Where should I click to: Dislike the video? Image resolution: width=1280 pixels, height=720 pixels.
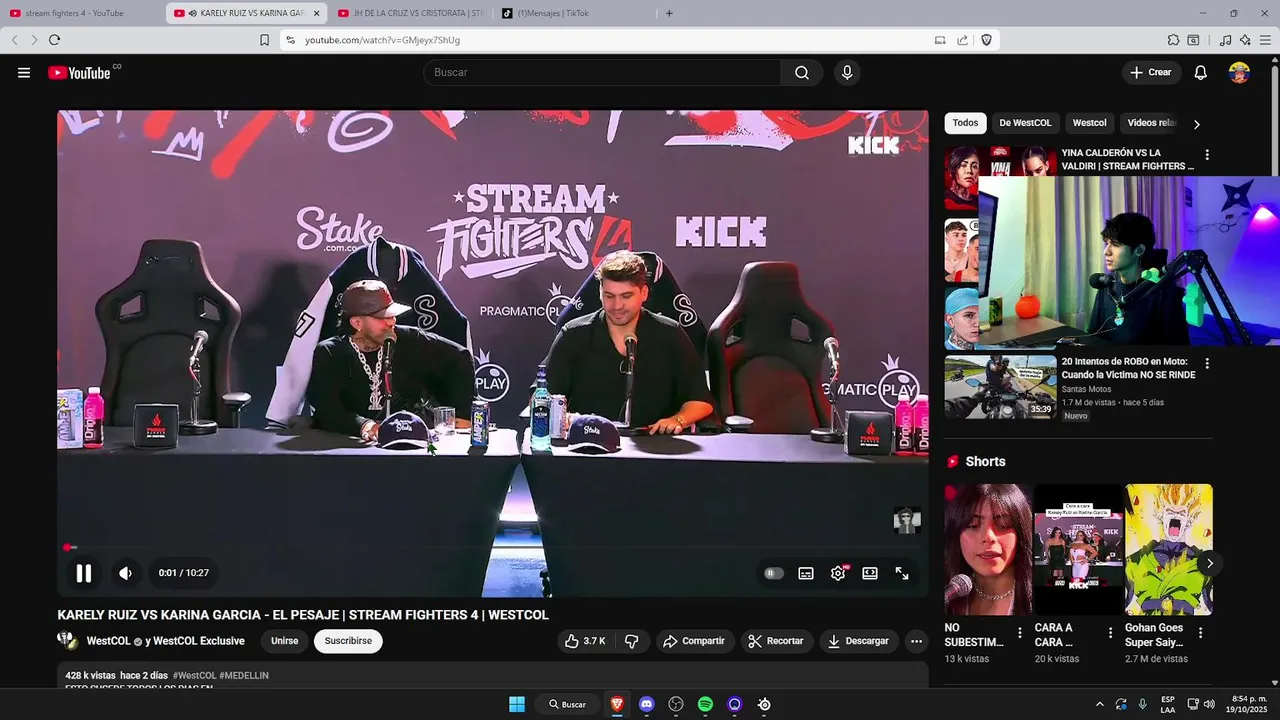632,641
